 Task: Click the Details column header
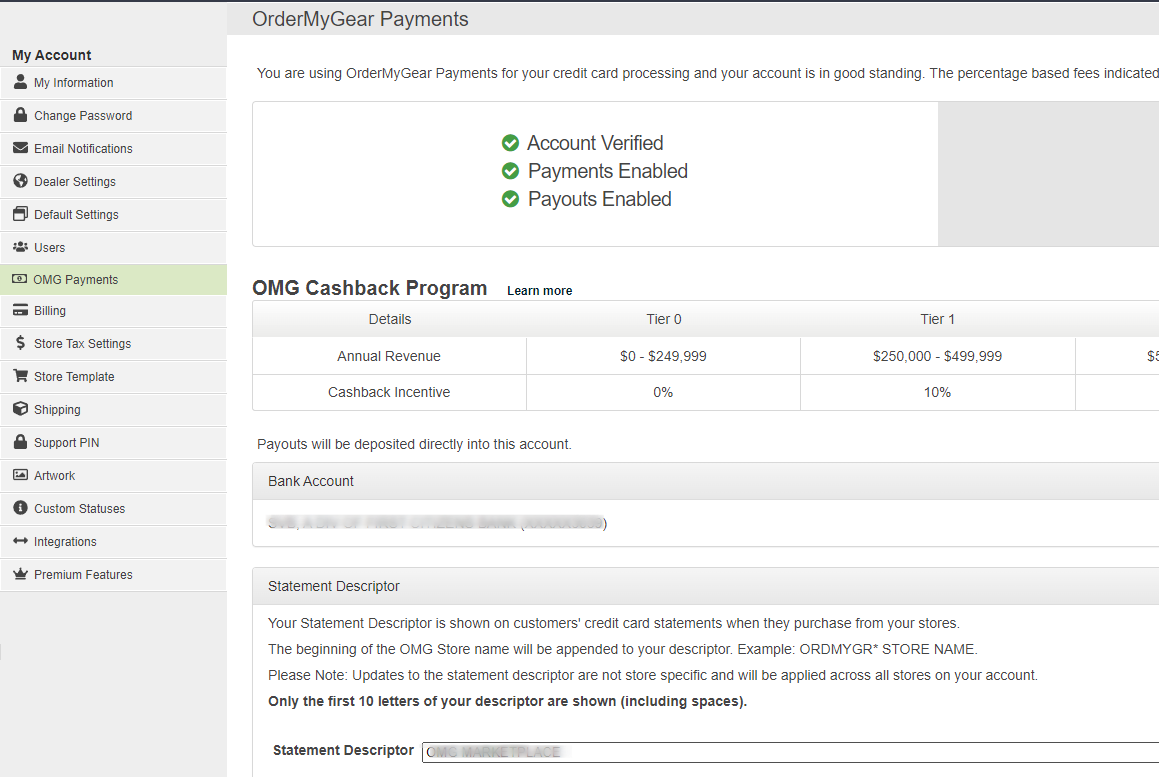click(x=390, y=319)
